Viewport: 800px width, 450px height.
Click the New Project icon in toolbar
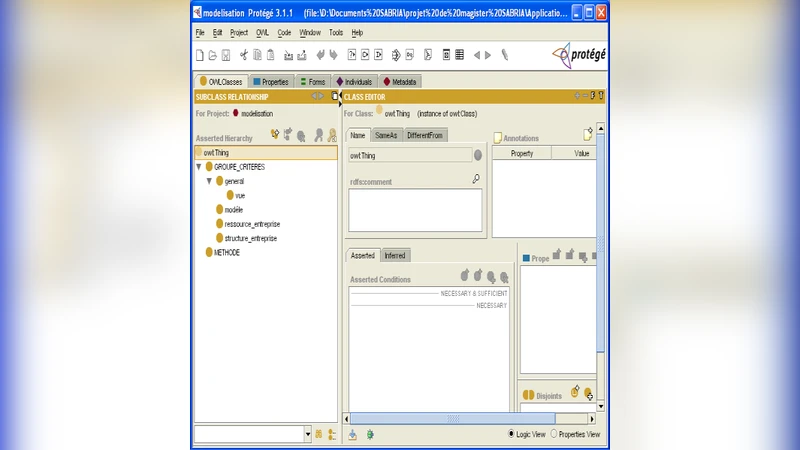click(200, 55)
